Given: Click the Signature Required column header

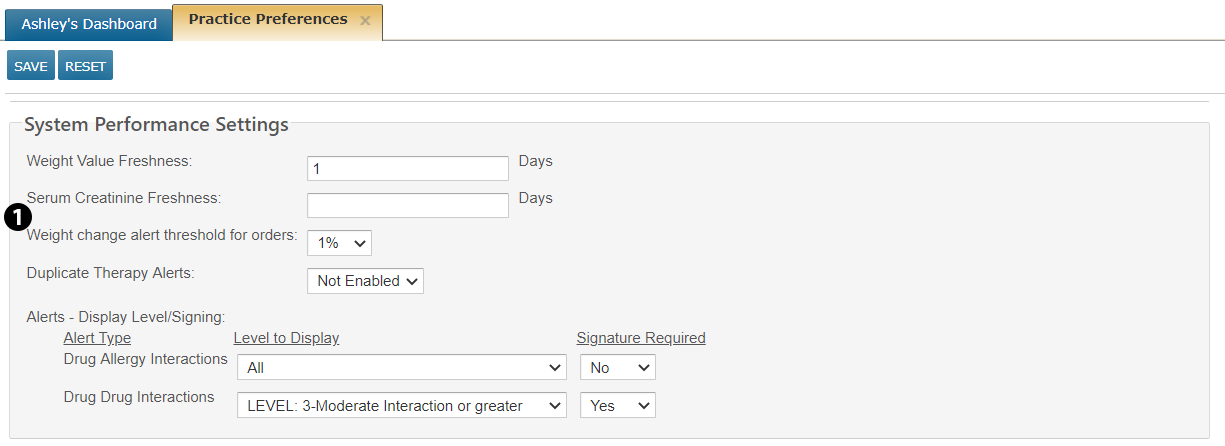Looking at the screenshot, I should 641,338.
